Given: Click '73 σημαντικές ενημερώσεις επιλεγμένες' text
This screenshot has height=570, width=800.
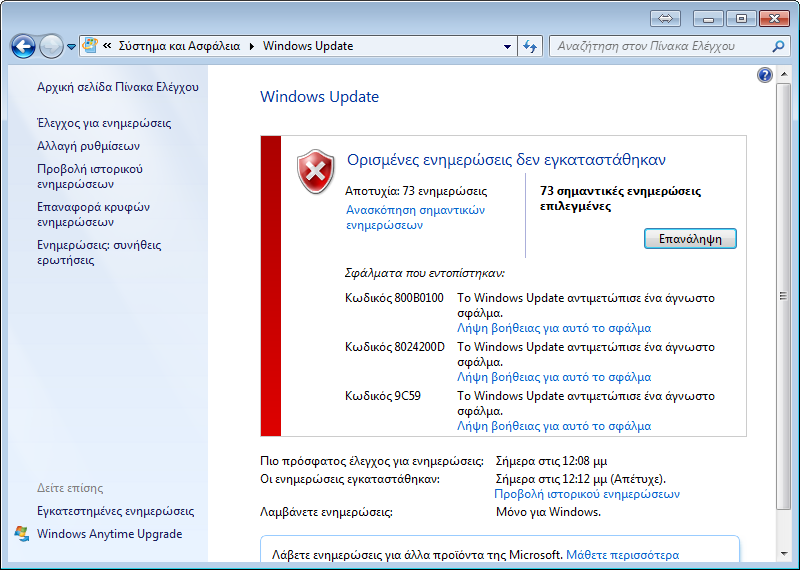Looking at the screenshot, I should click(620, 199).
